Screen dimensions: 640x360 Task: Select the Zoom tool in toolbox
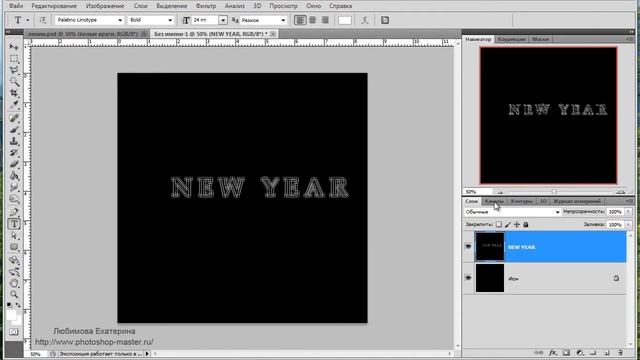coord(14,294)
